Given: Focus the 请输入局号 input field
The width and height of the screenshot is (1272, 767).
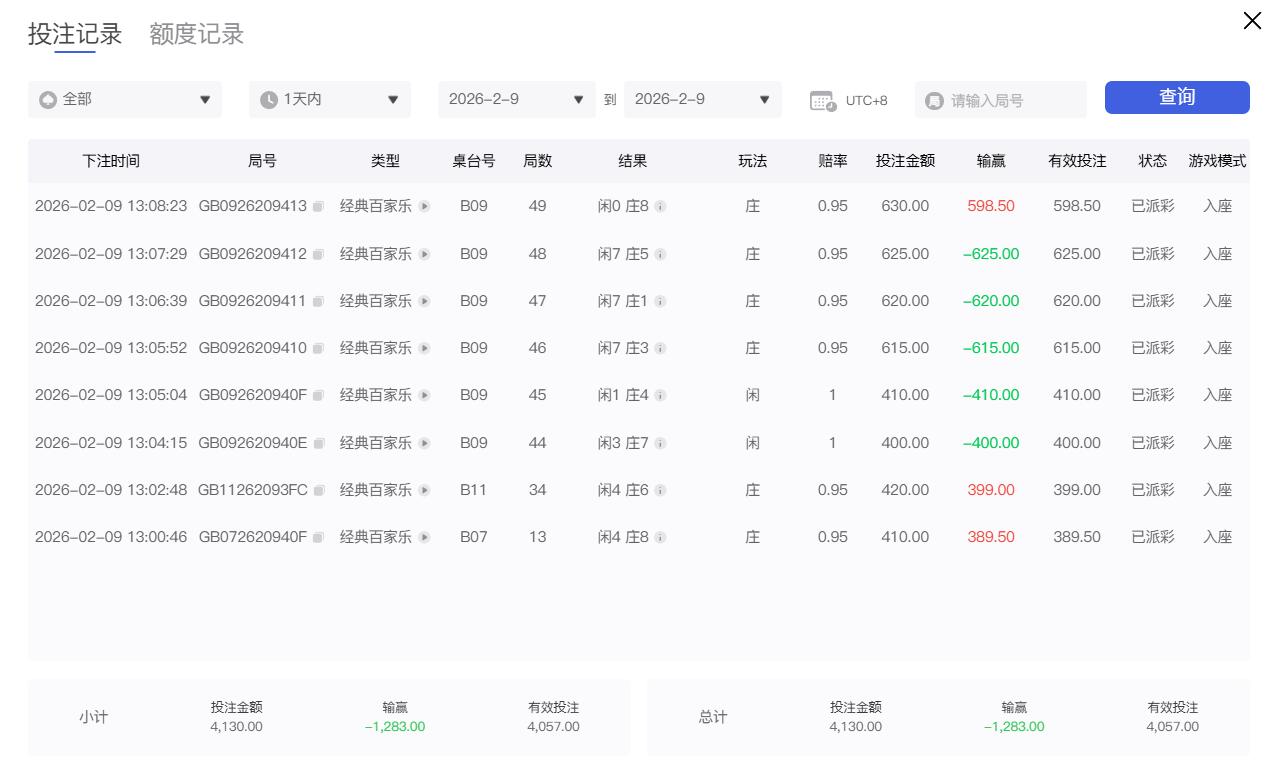Looking at the screenshot, I should (x=1010, y=101).
